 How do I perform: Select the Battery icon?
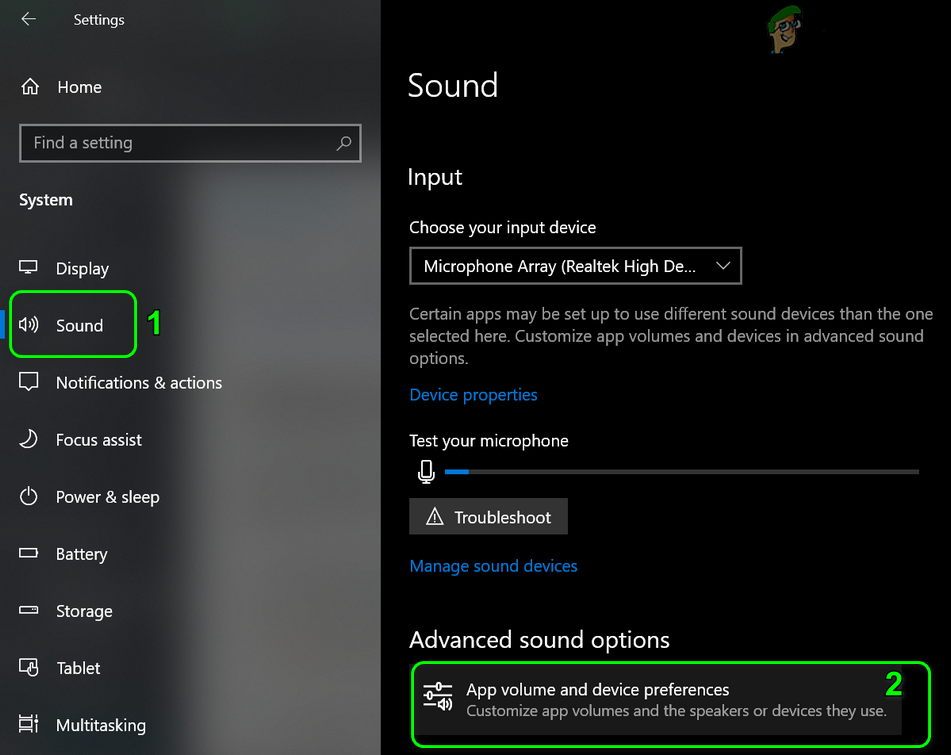tap(29, 553)
